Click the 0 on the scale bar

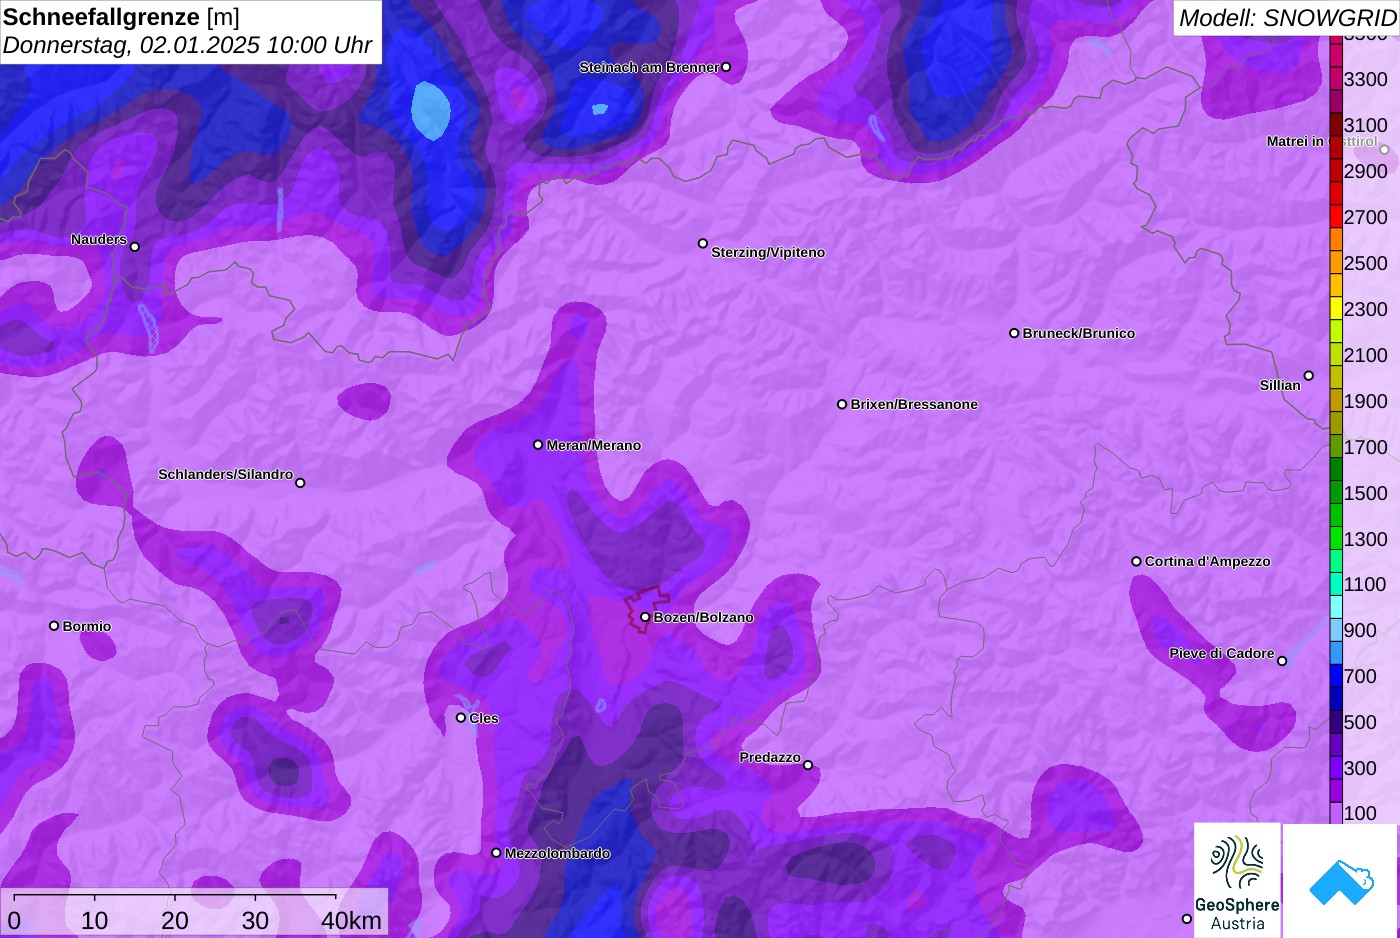(14, 920)
